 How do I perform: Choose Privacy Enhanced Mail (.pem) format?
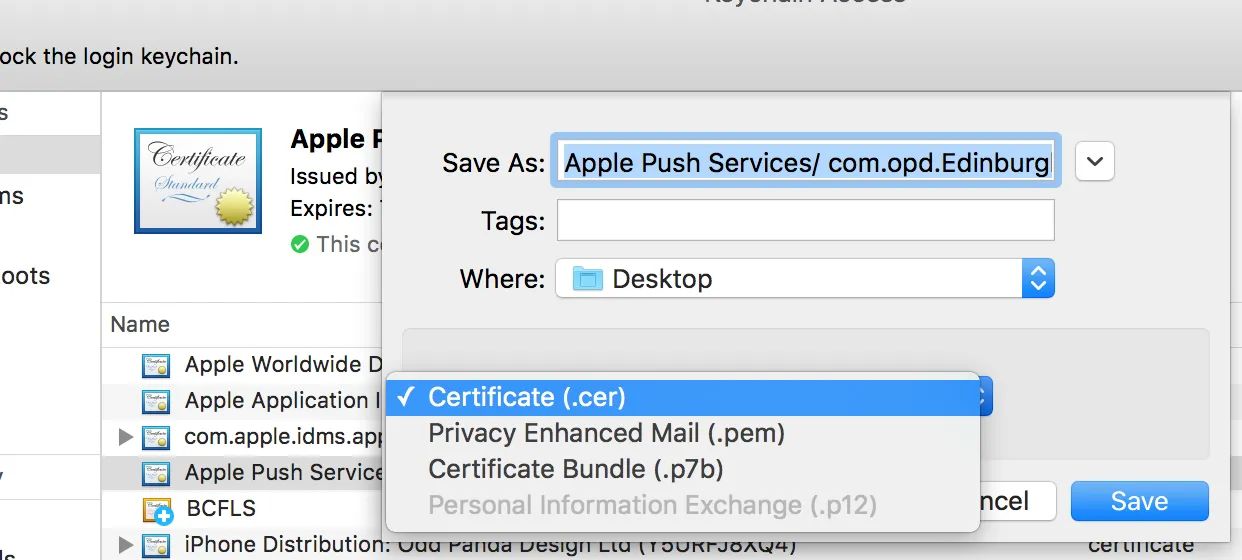(x=682, y=433)
